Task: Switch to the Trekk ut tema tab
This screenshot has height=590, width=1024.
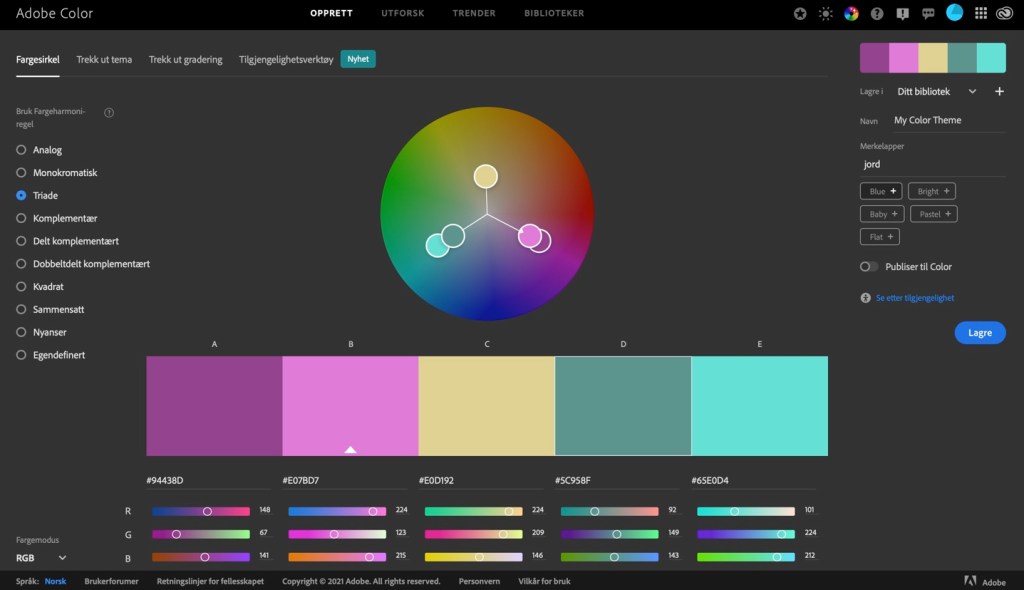Action: tap(104, 59)
